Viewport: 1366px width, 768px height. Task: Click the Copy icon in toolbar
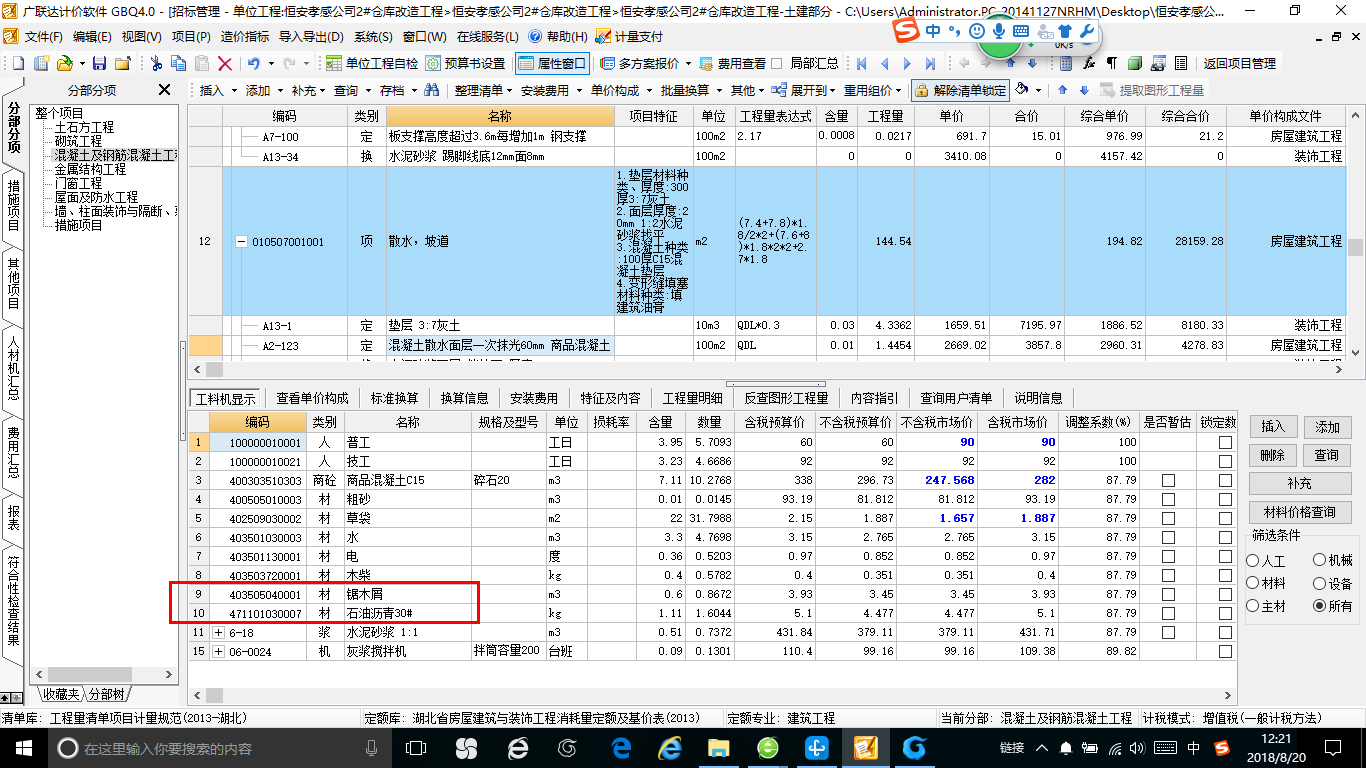pyautogui.click(x=178, y=63)
